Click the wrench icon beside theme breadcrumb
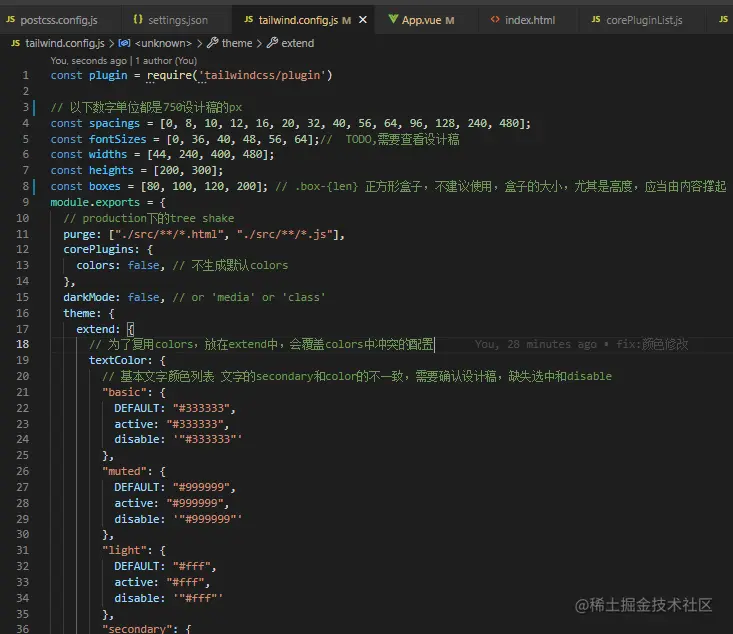This screenshot has width=733, height=634. 213,43
